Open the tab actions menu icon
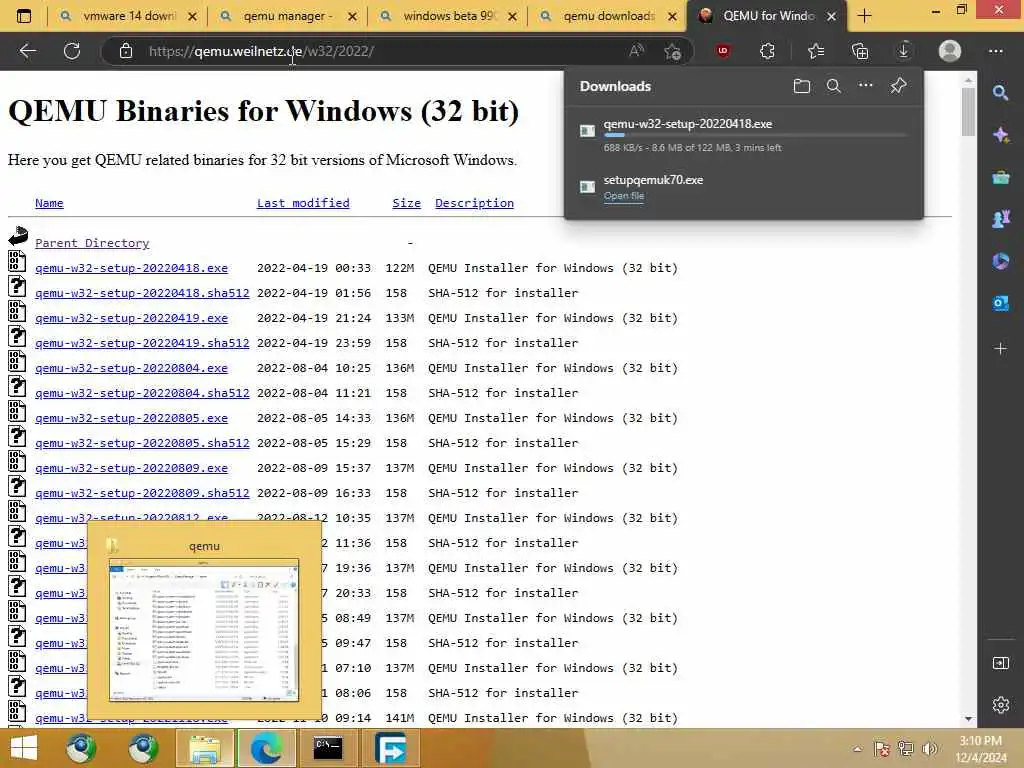 click(x=24, y=16)
